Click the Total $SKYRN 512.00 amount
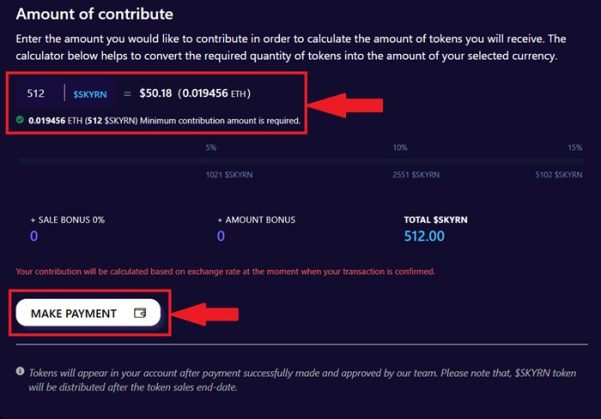This screenshot has width=601, height=419. click(x=424, y=237)
